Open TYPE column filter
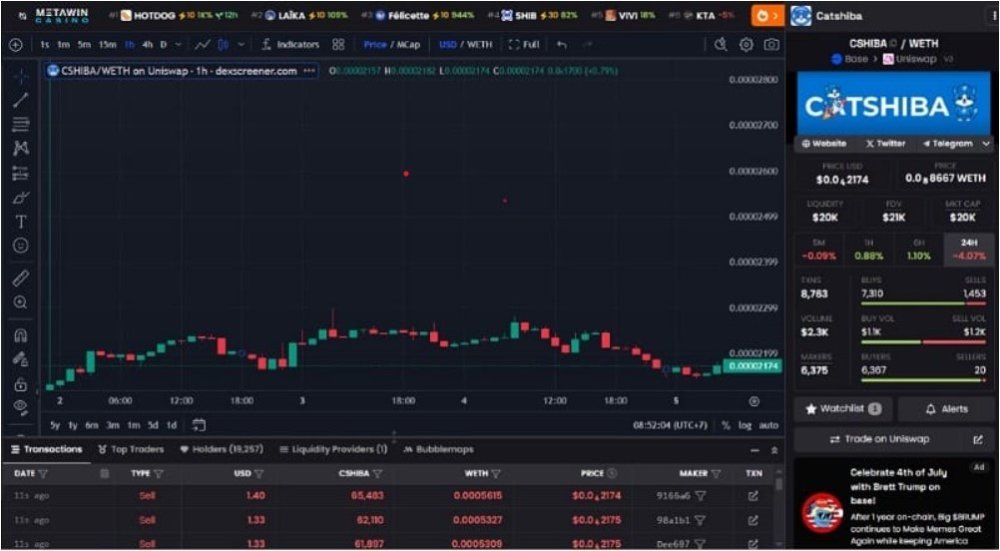1000x551 pixels. pyautogui.click(x=159, y=474)
